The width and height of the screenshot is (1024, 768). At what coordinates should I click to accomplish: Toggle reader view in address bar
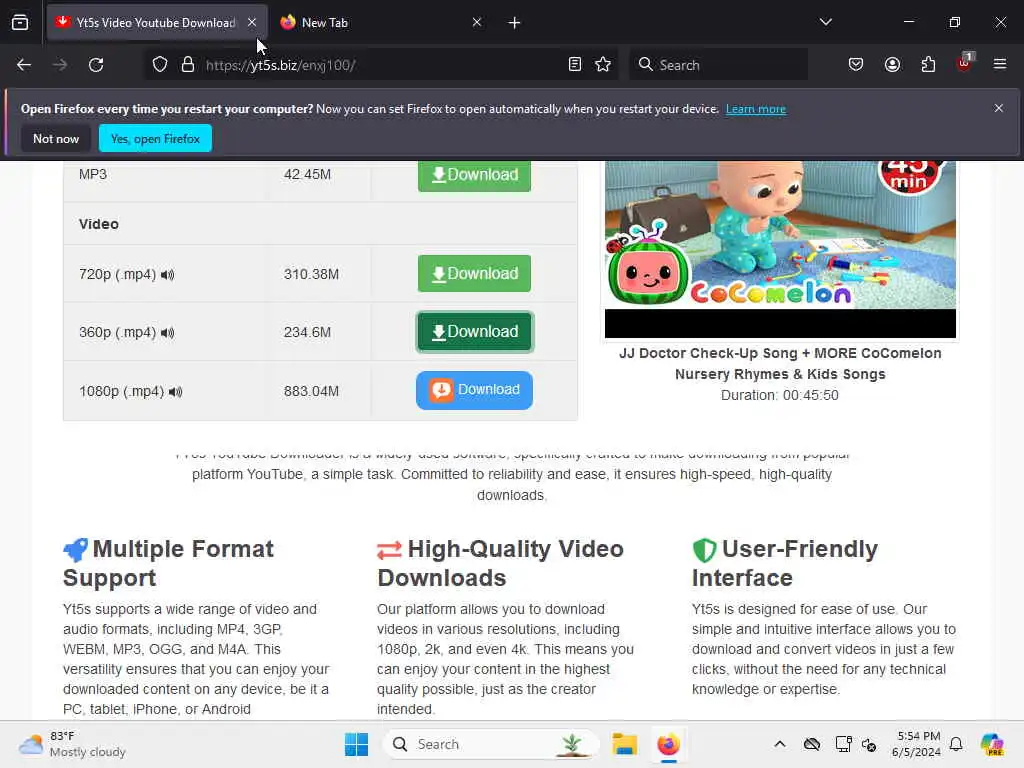click(x=575, y=65)
